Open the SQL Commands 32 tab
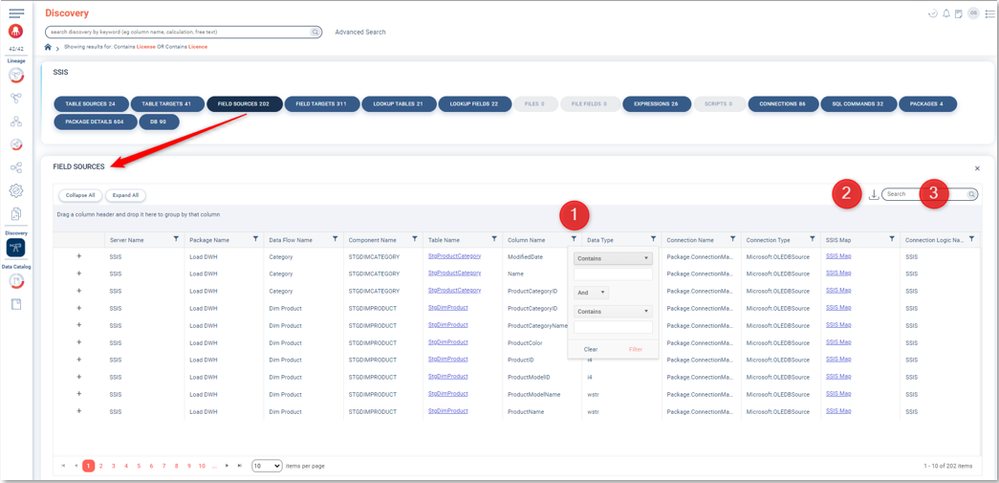 click(857, 103)
